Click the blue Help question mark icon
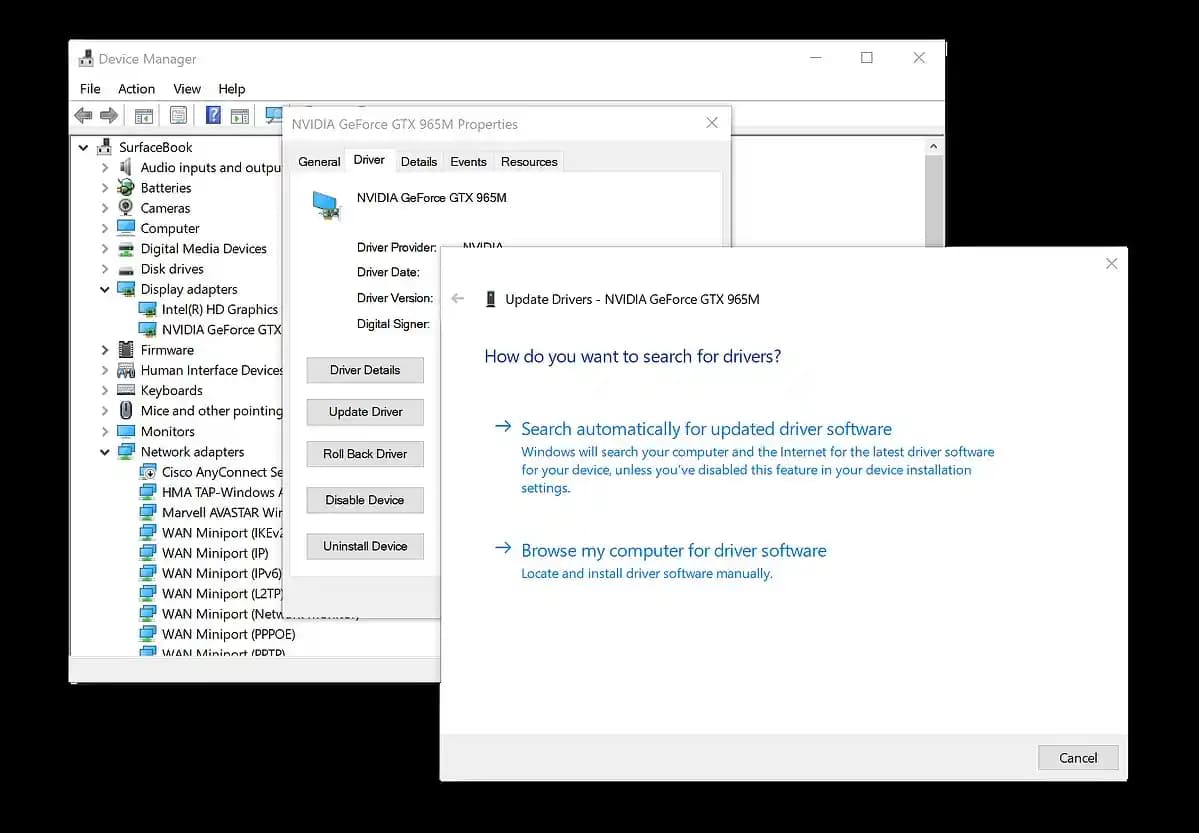This screenshot has width=1199, height=833. tap(213, 116)
